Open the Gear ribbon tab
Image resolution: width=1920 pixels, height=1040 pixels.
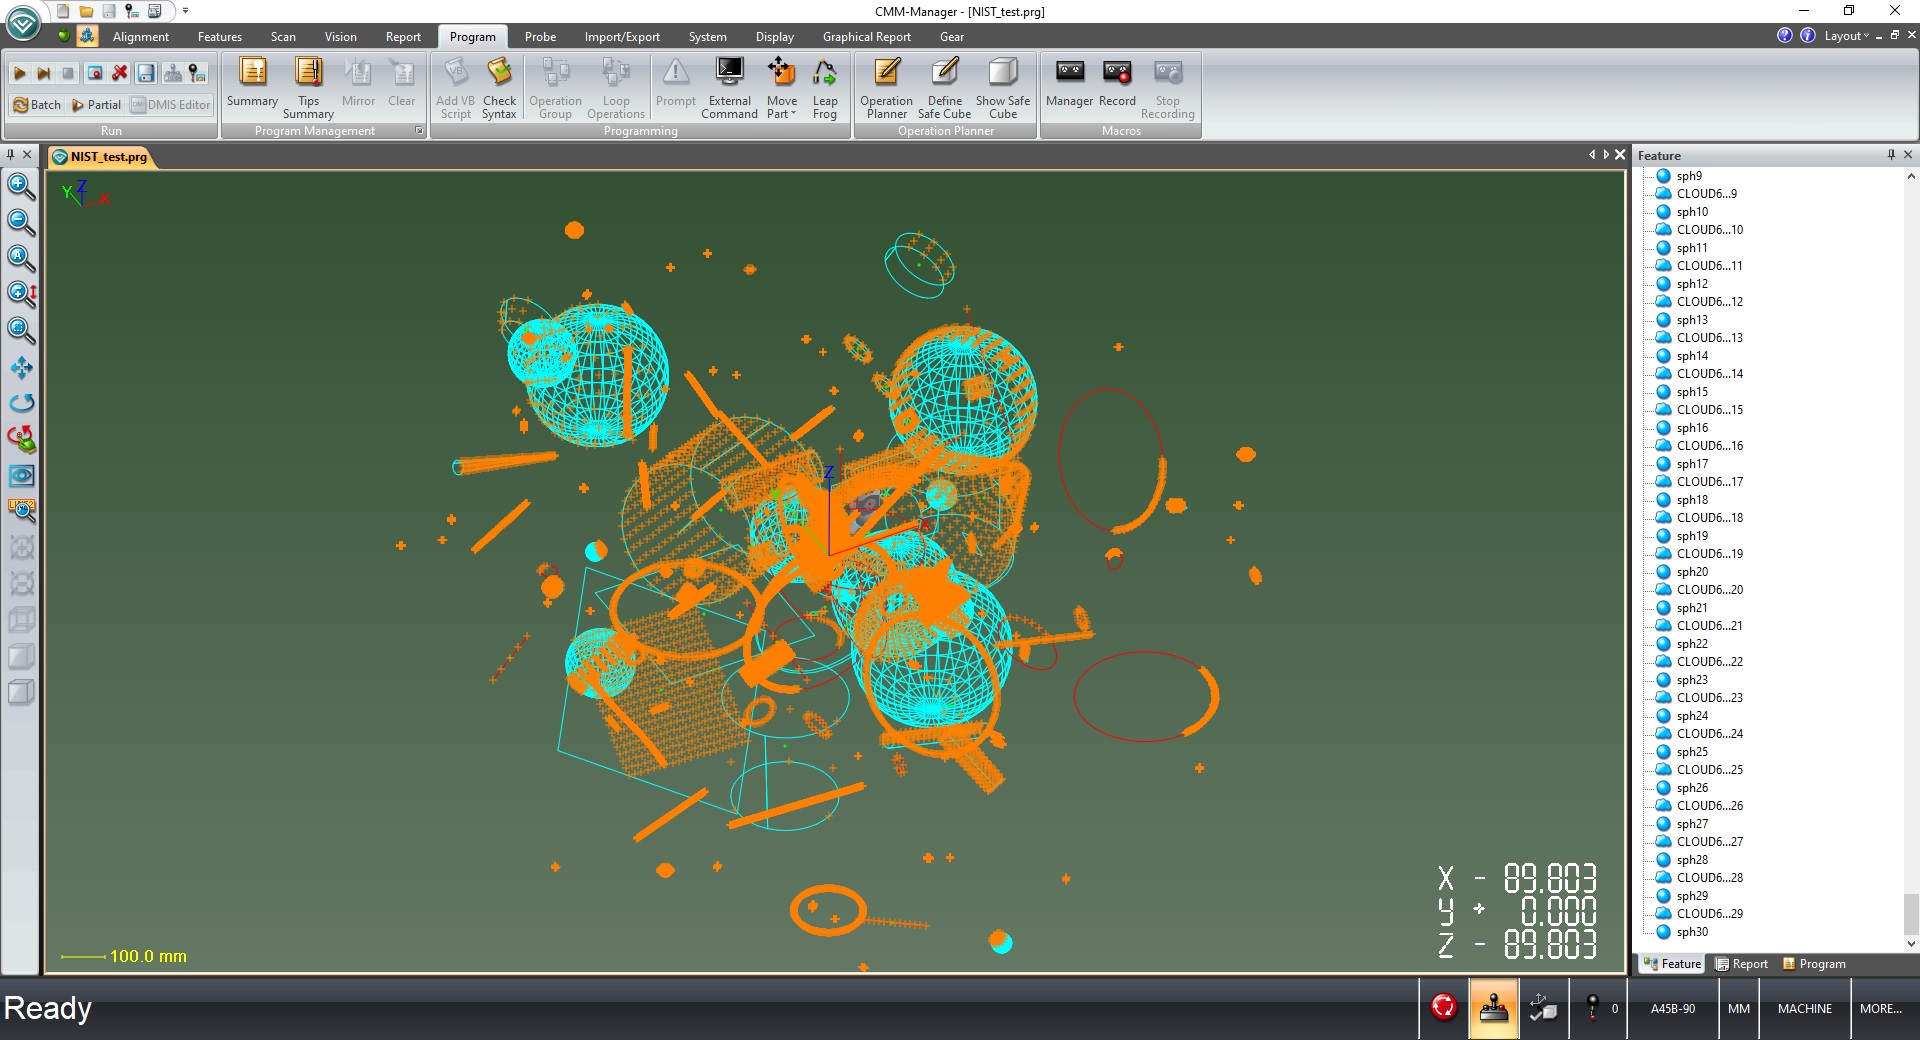(952, 37)
